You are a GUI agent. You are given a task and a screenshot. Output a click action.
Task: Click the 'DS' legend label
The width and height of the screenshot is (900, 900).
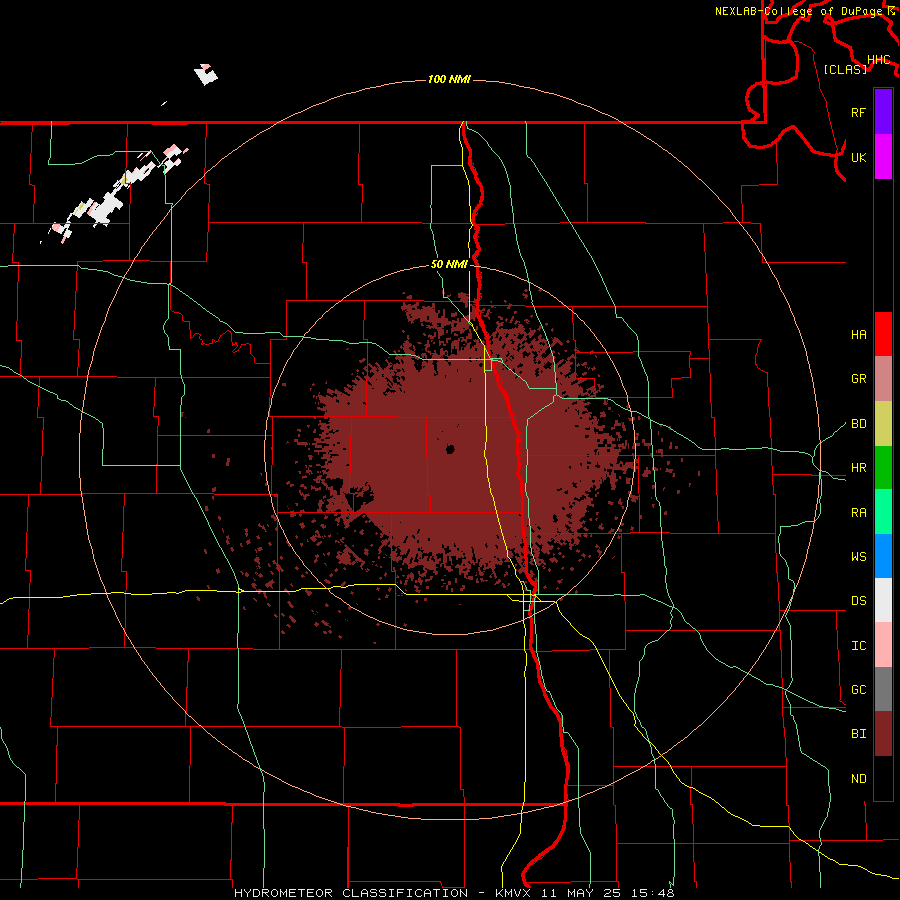tap(858, 601)
